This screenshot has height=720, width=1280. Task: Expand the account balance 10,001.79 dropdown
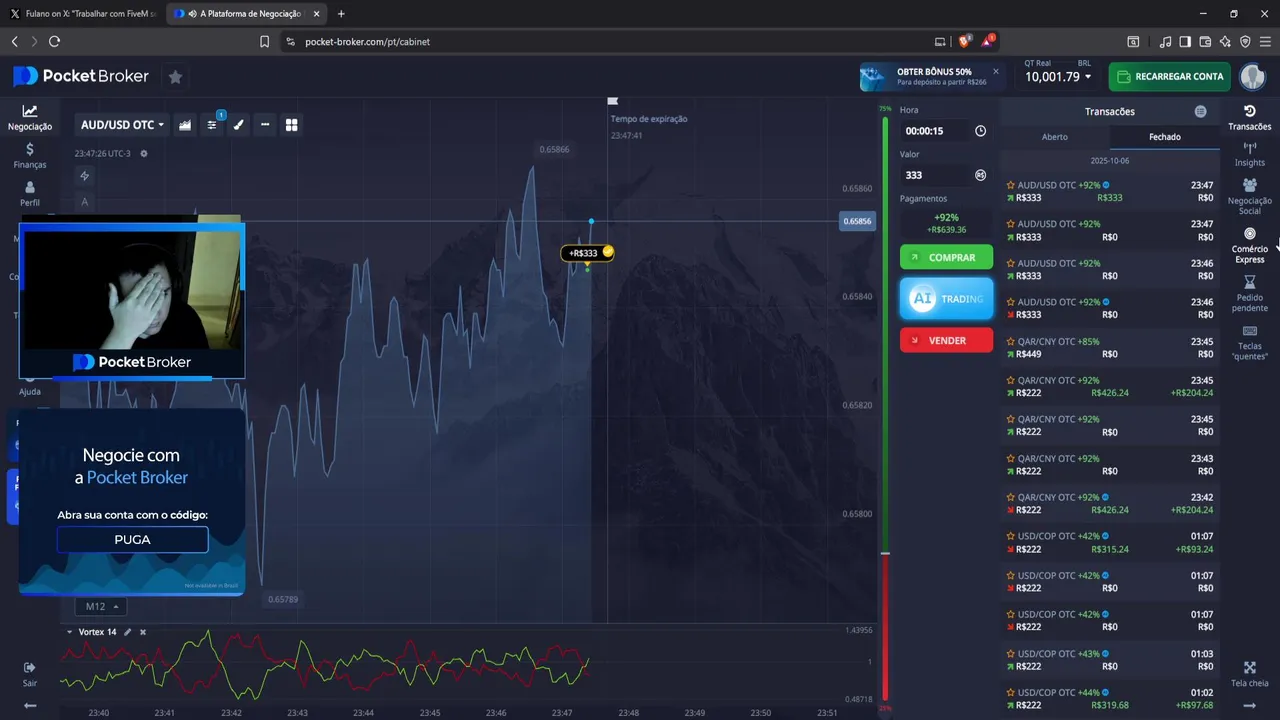1058,77
